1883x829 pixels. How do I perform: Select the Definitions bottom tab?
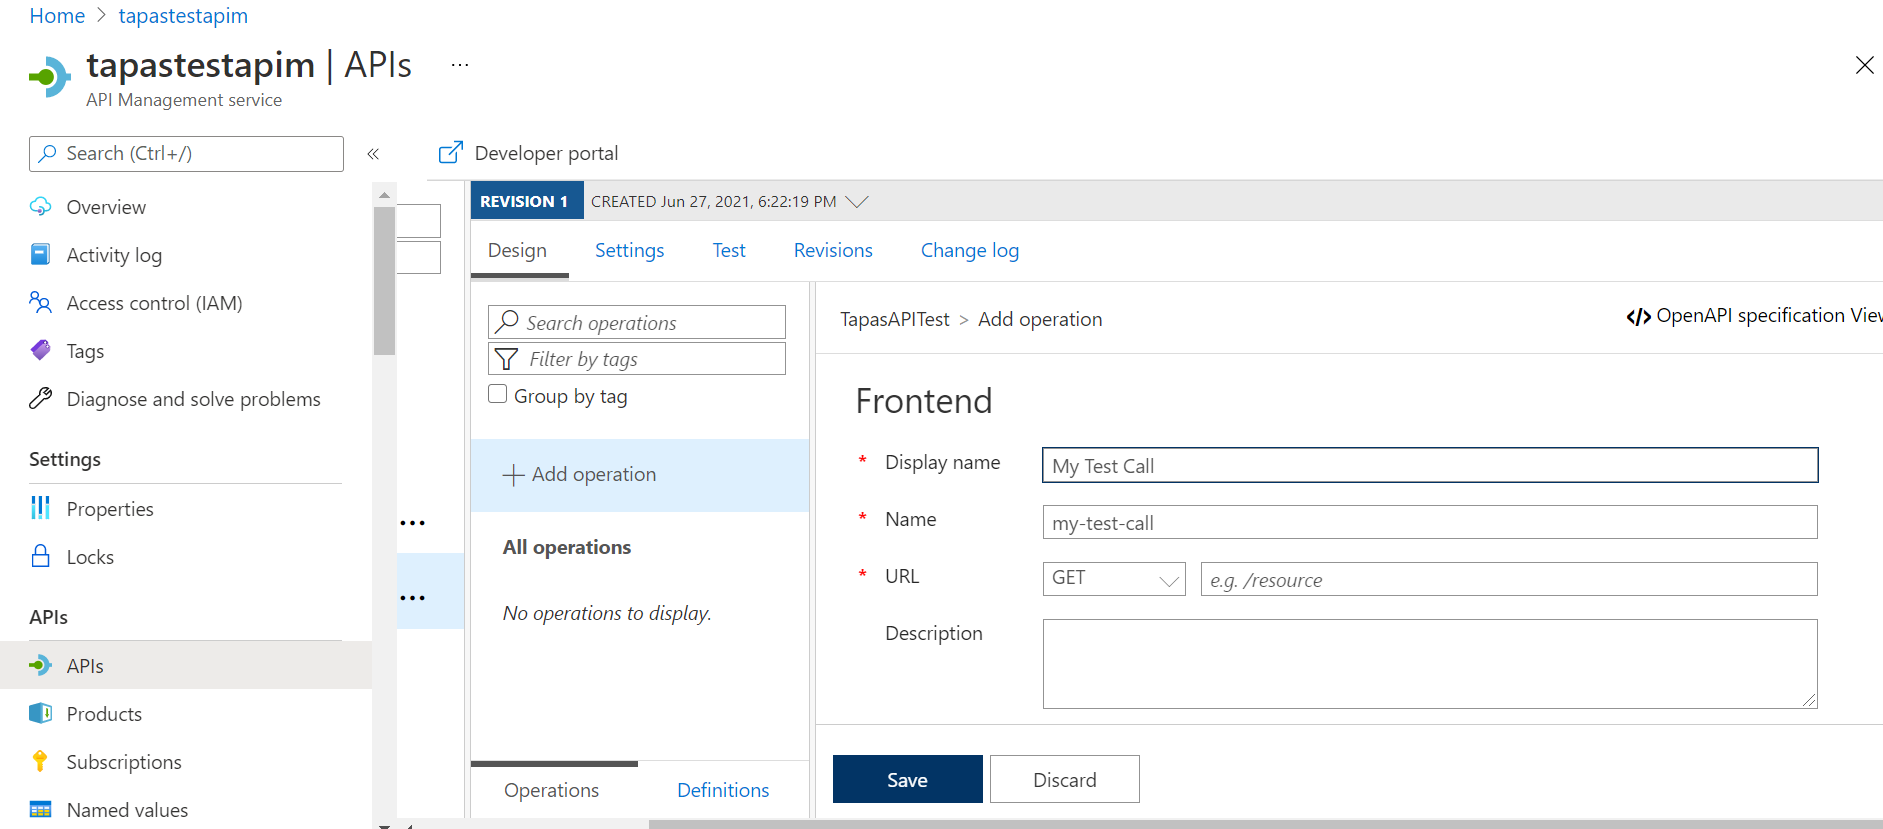click(x=723, y=790)
